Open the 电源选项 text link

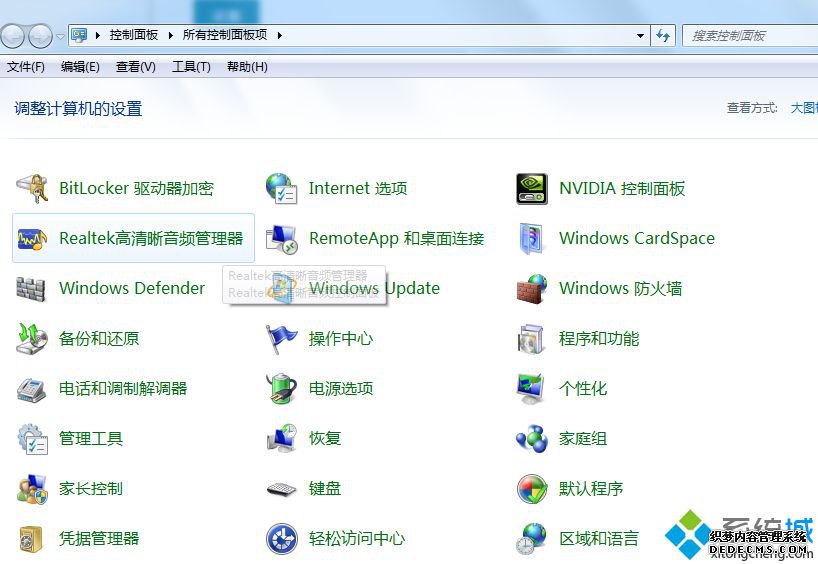click(x=341, y=389)
